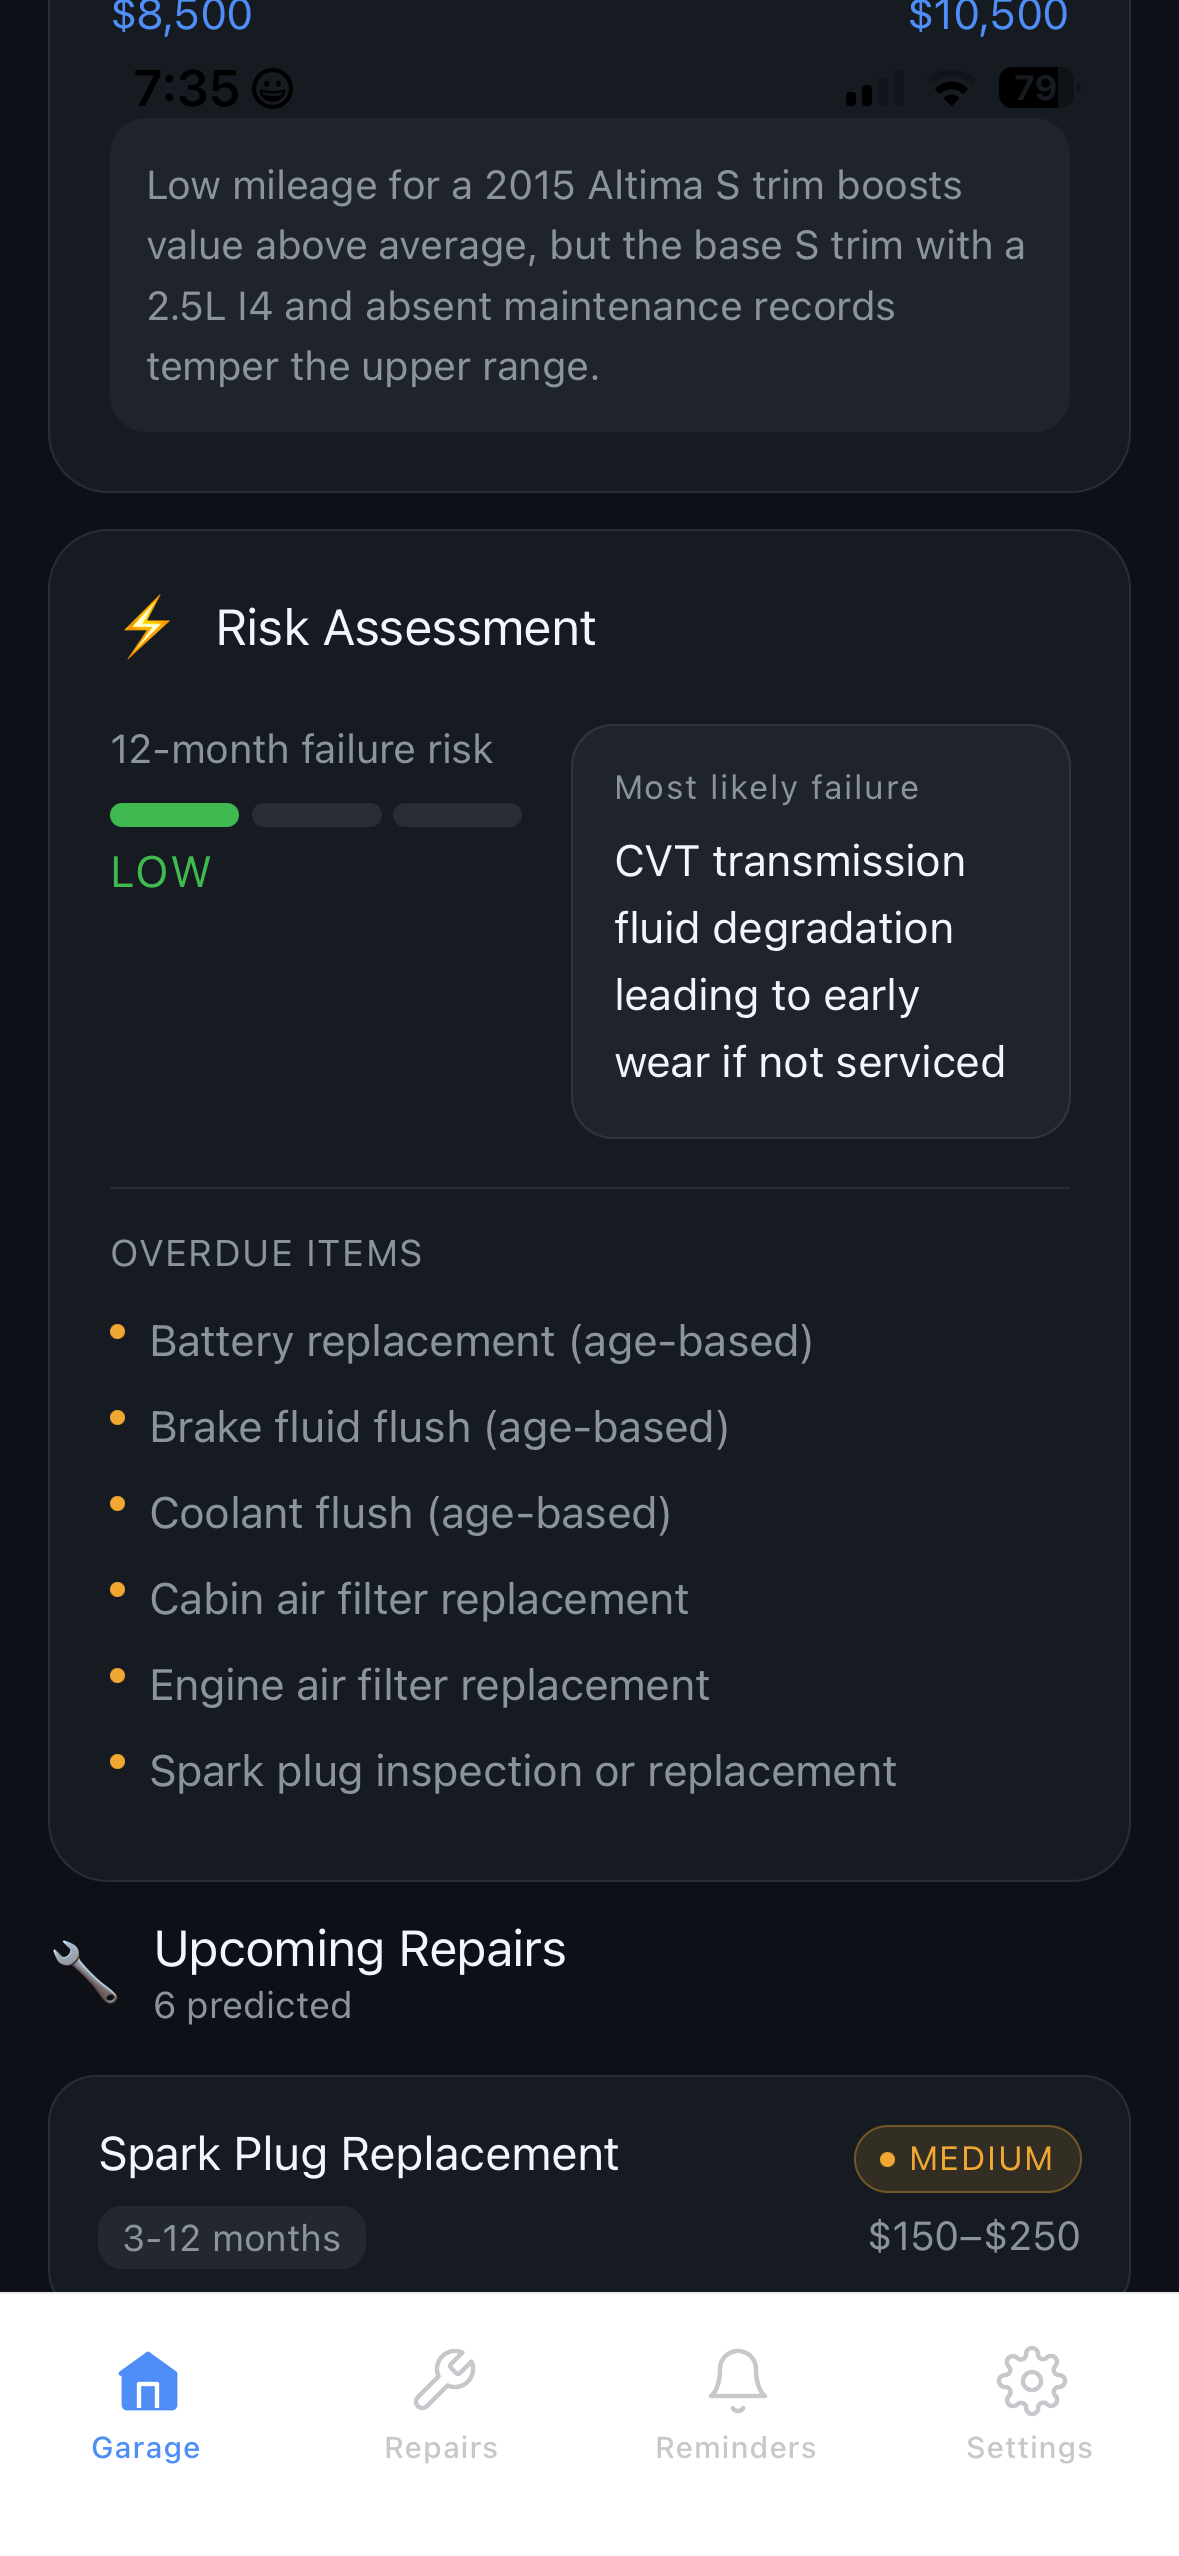1179x2556 pixels.
Task: Open the Repairs wrench icon in tab bar
Action: pos(441,2380)
